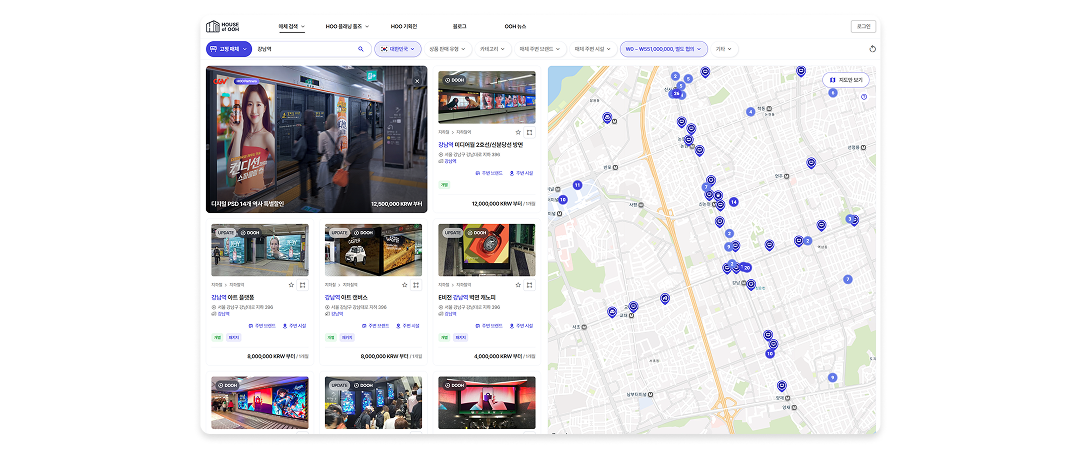Viewport: 1080px width, 450px height.
Task: Click the map cluster marker numbered 35
Action: click(676, 93)
